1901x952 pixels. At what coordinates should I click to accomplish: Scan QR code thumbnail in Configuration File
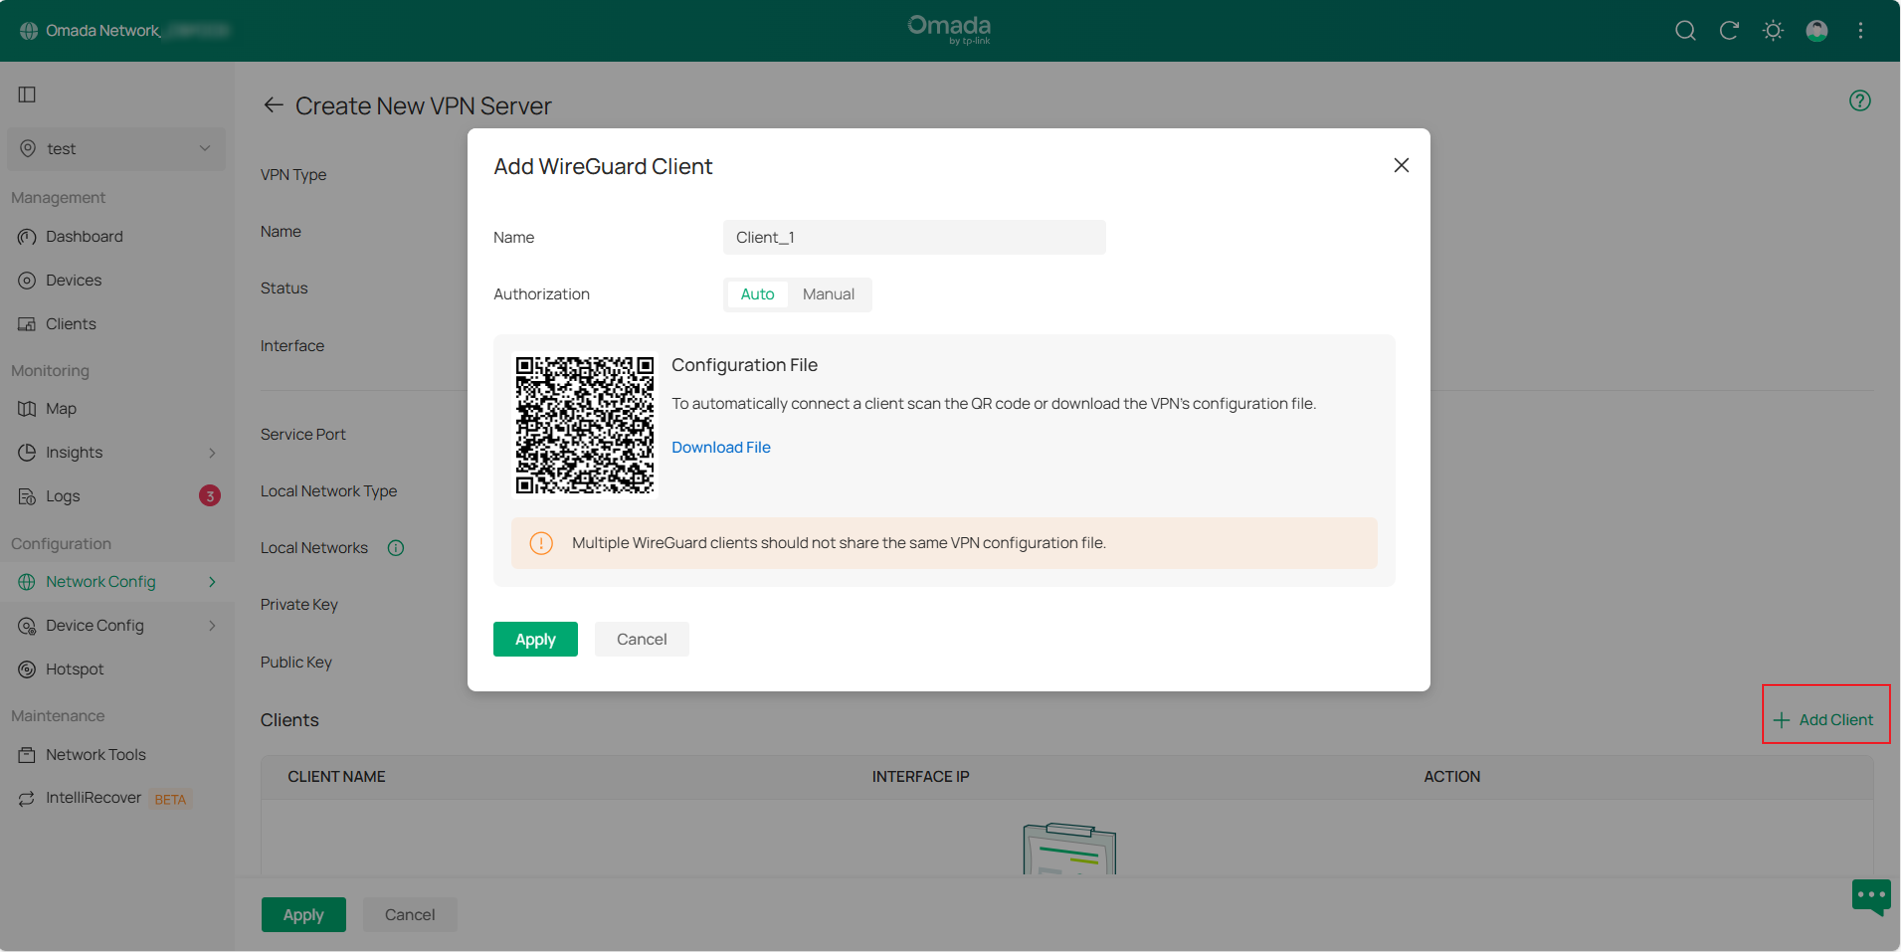click(584, 424)
